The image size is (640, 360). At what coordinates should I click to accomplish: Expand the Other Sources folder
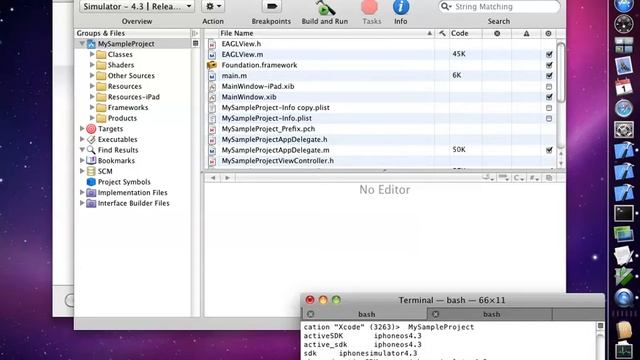point(92,76)
